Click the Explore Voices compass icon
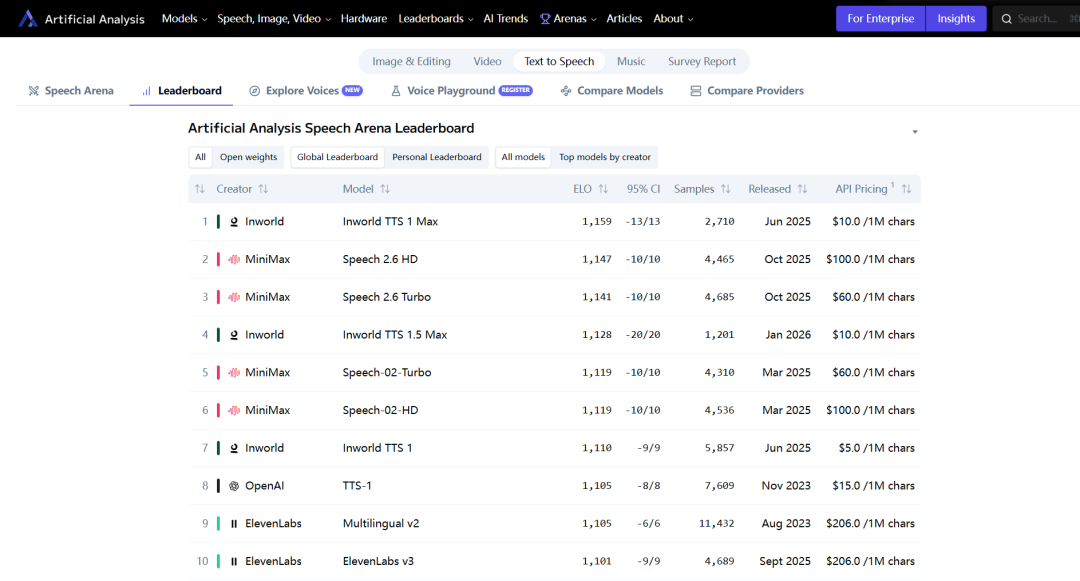Viewport: 1080px width, 581px height. pos(255,91)
